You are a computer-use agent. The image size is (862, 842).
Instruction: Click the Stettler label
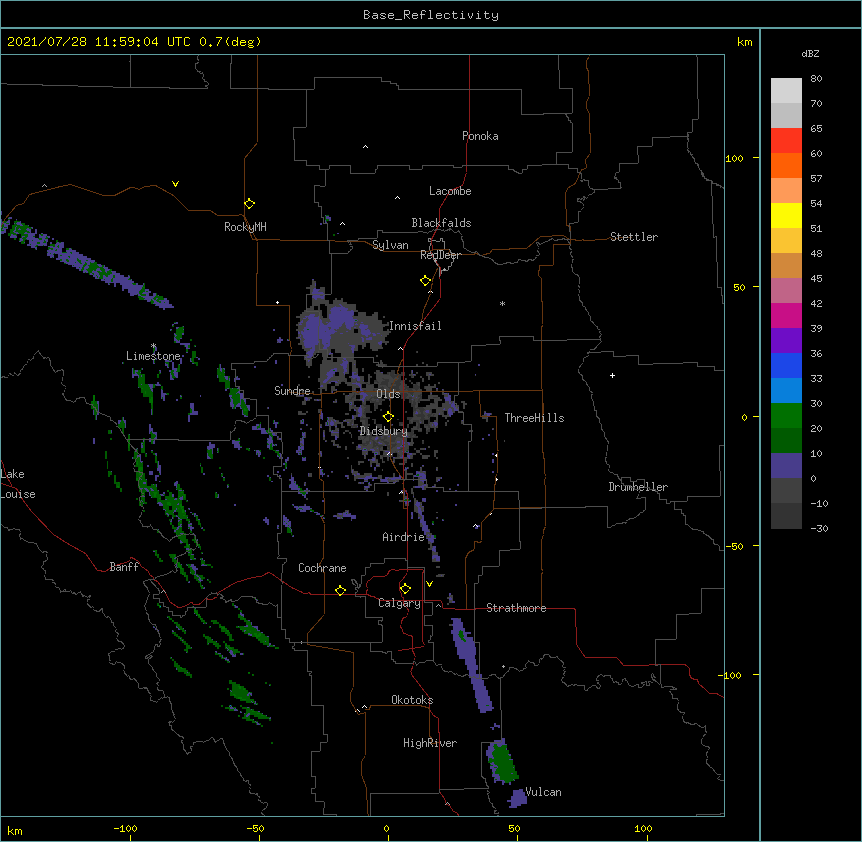coord(634,237)
